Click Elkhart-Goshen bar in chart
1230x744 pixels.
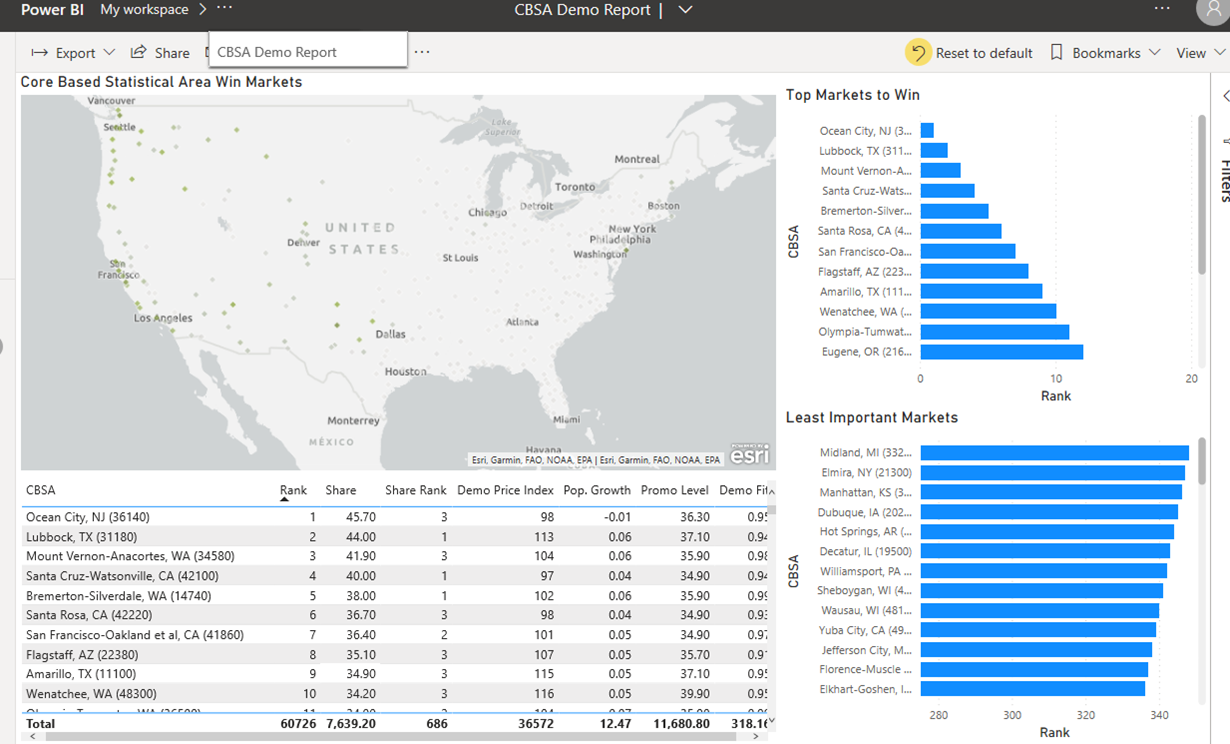tap(1033, 689)
